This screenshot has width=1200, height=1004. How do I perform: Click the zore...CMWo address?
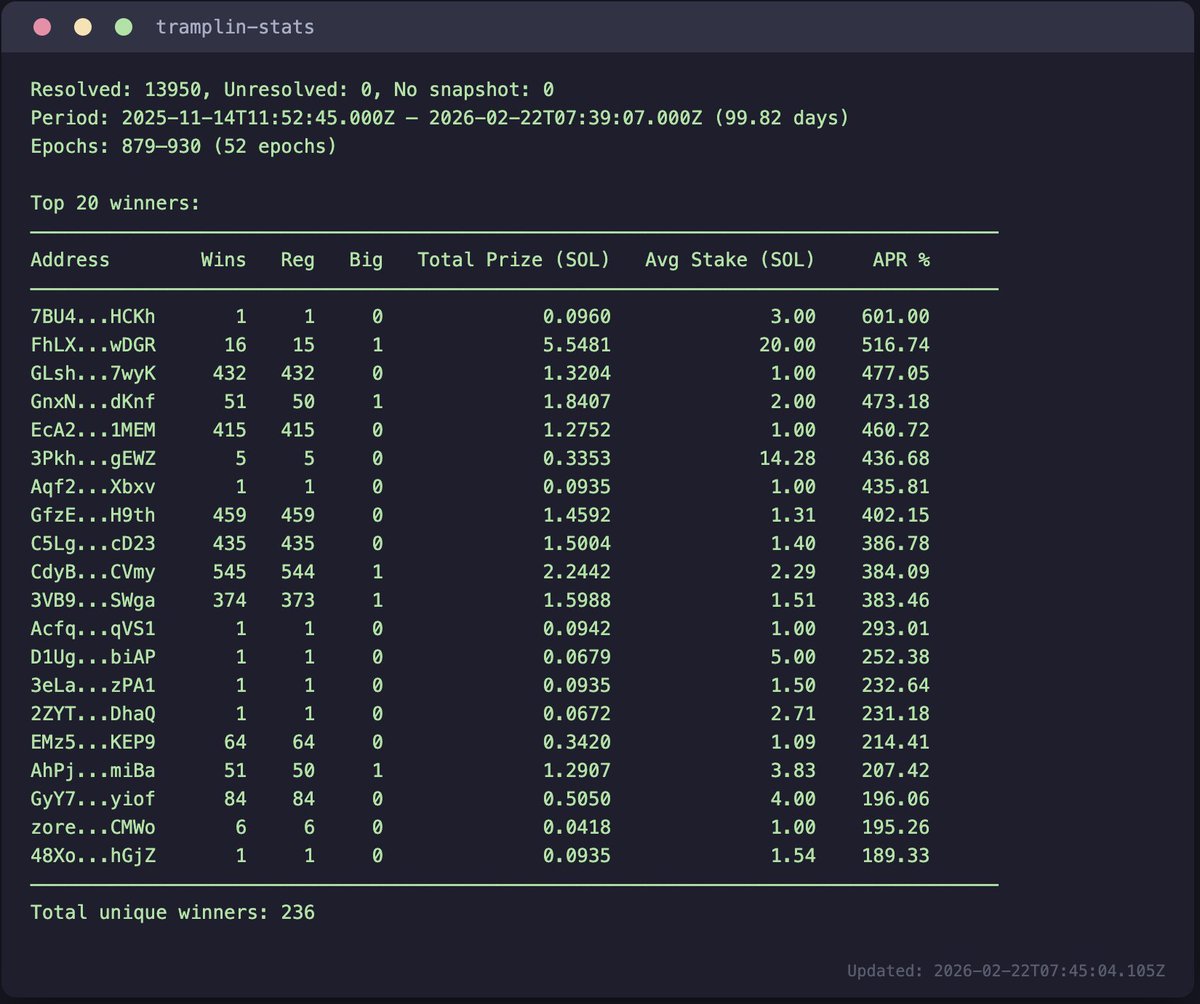tap(95, 827)
